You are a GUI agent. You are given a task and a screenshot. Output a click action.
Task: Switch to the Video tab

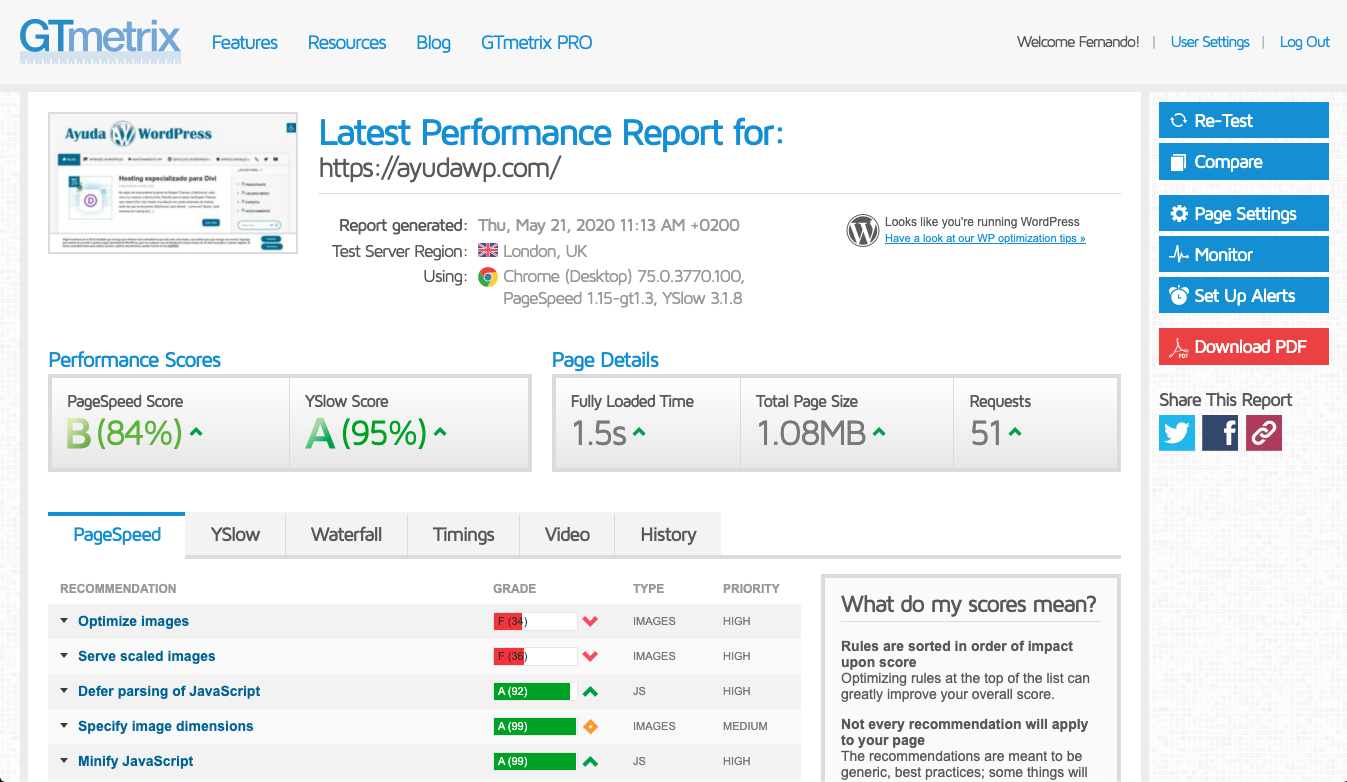pyautogui.click(x=567, y=534)
